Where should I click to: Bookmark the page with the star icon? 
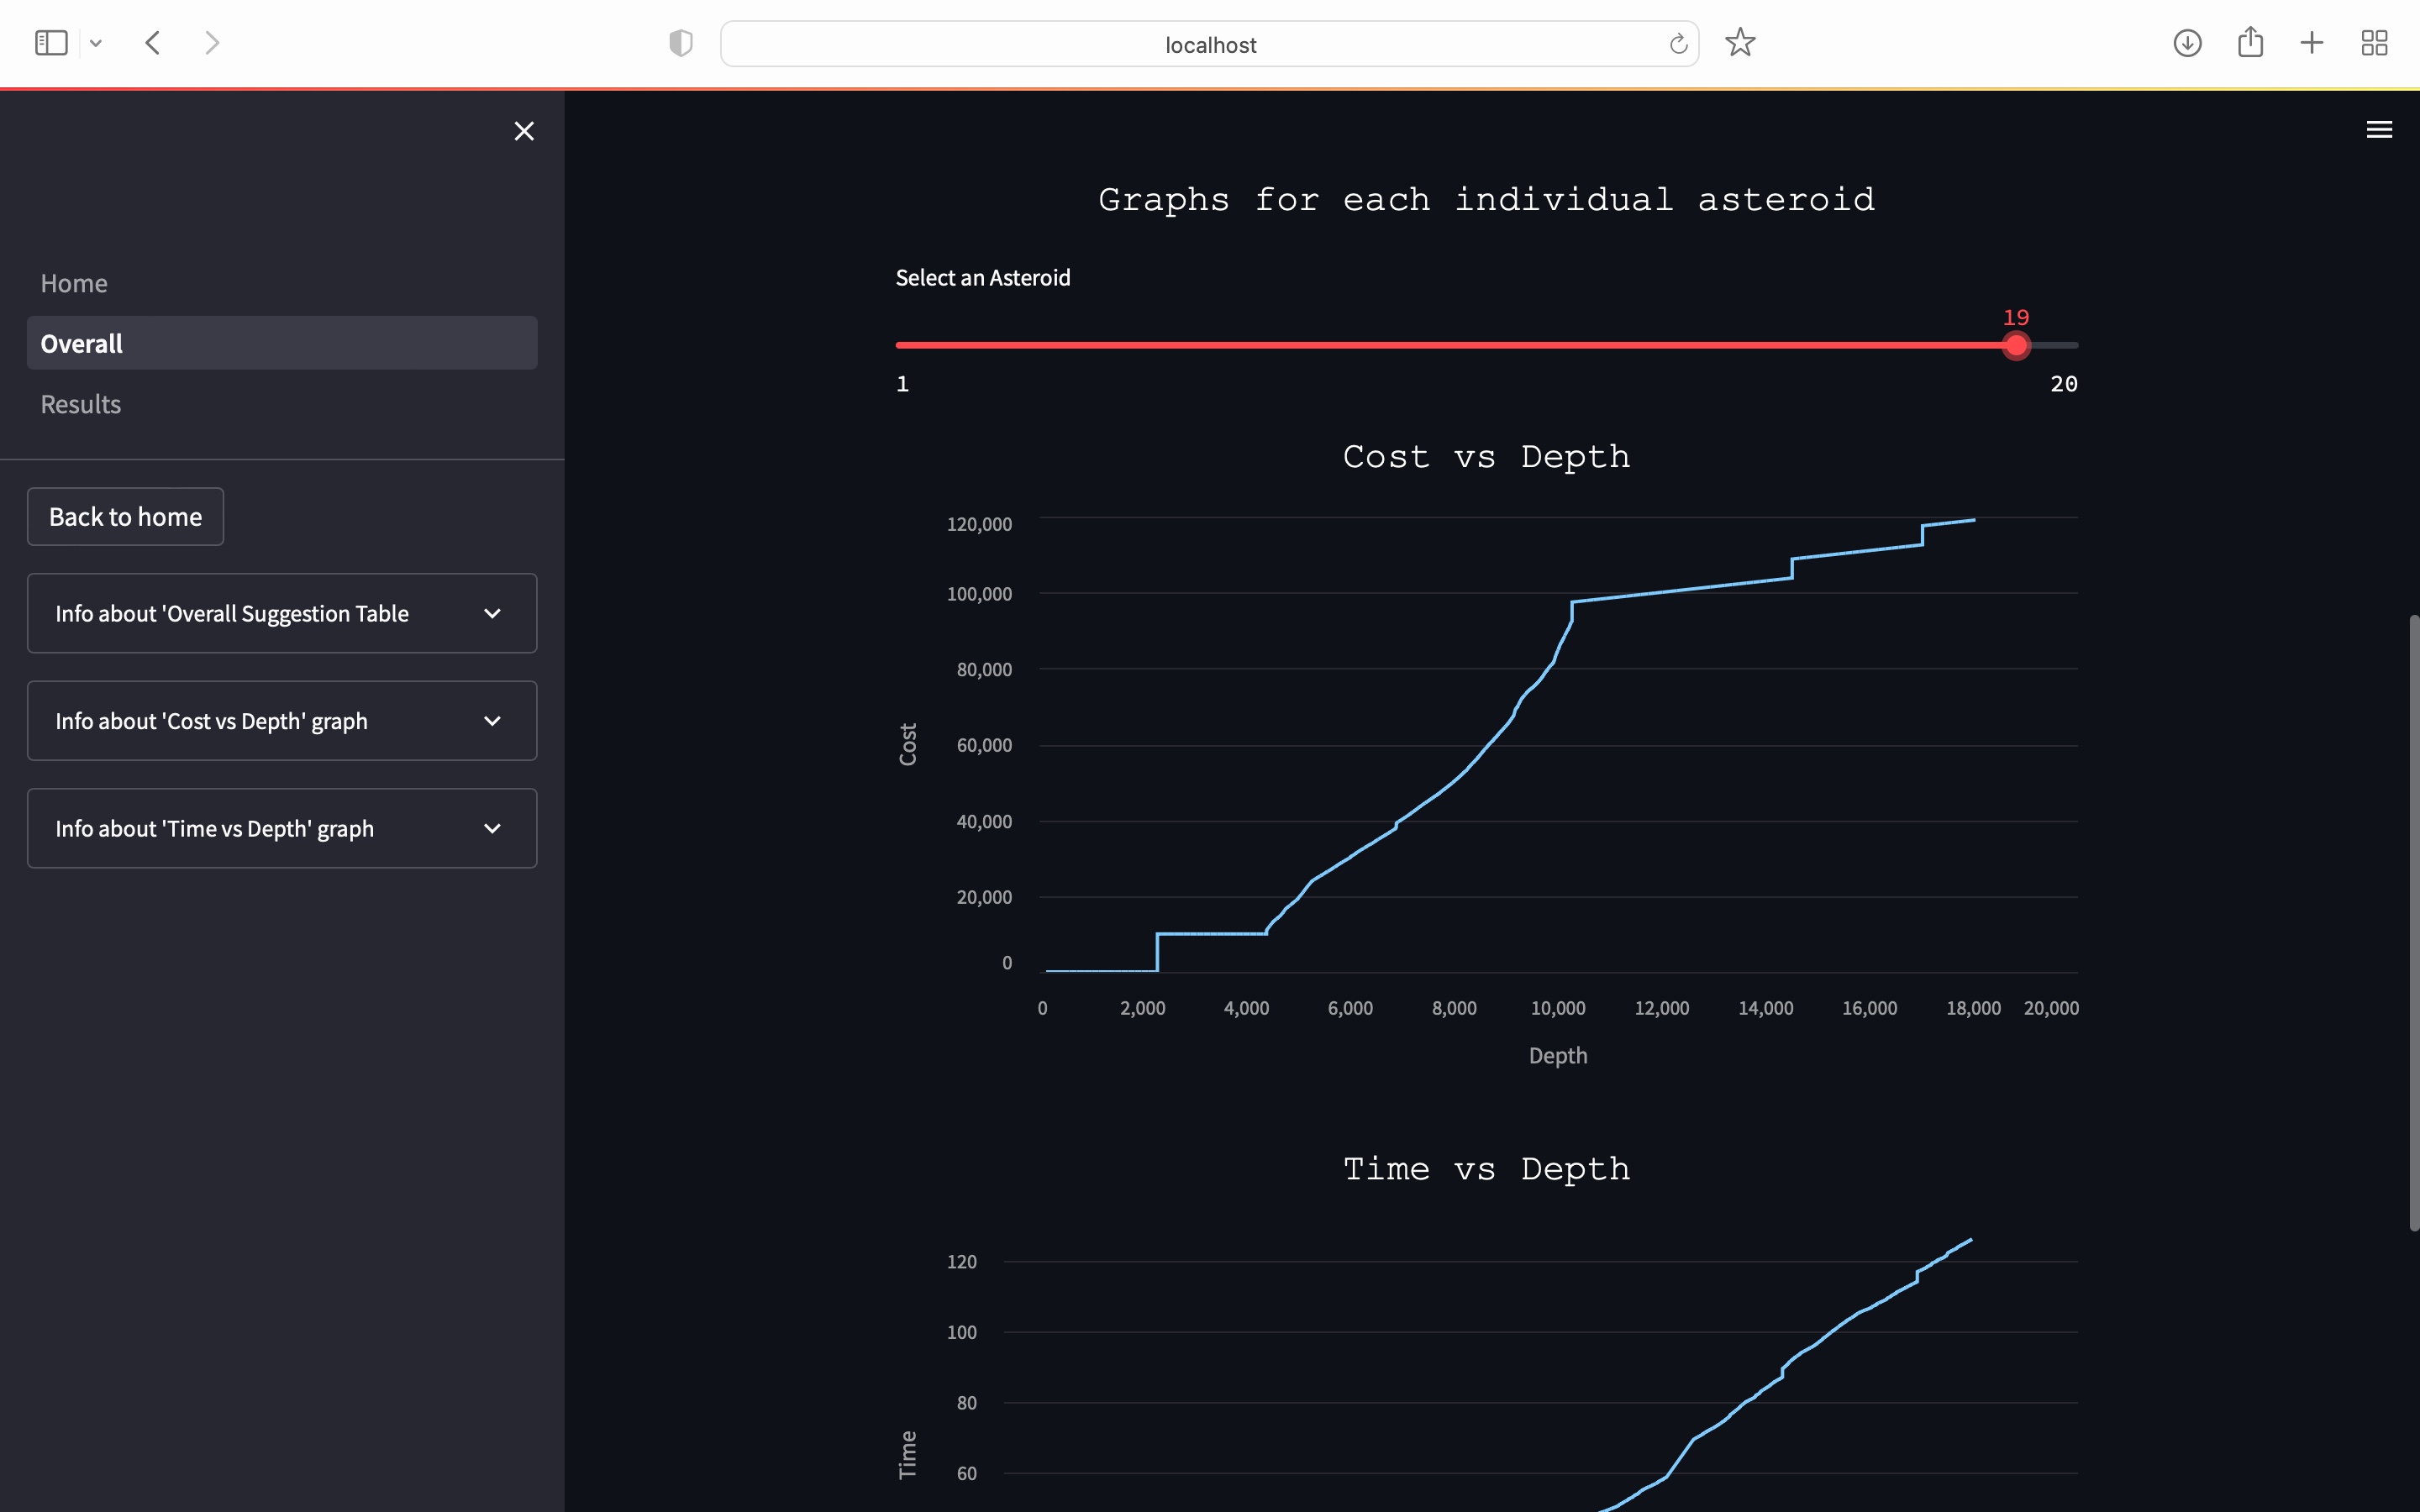[x=1740, y=43]
